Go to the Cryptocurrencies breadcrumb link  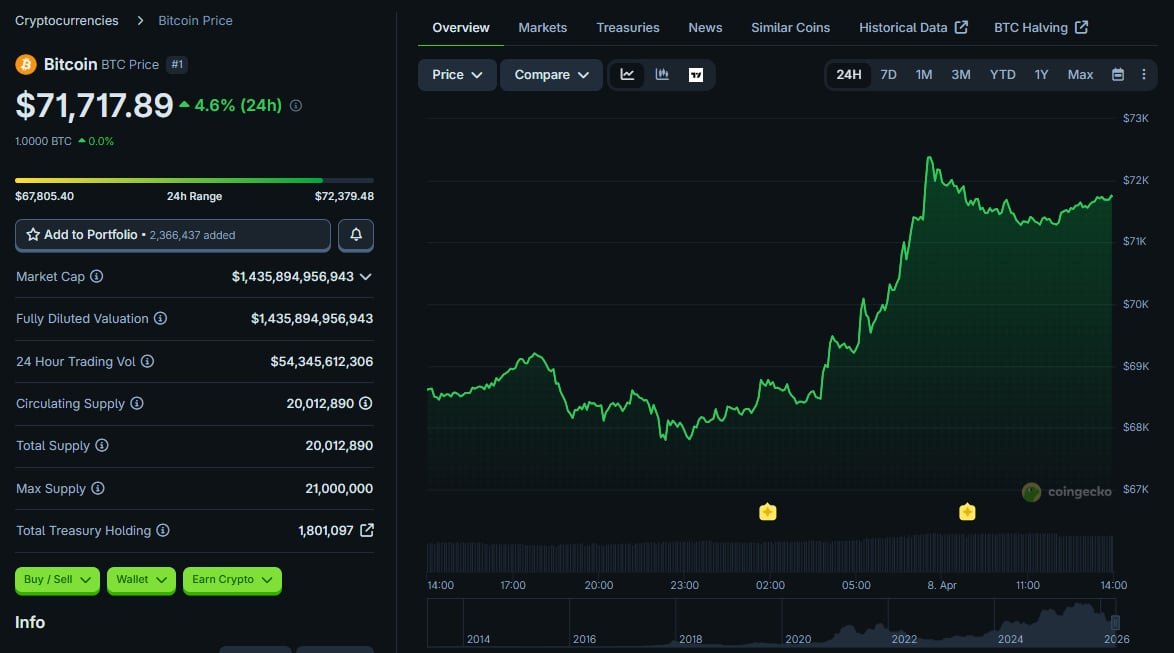67,20
